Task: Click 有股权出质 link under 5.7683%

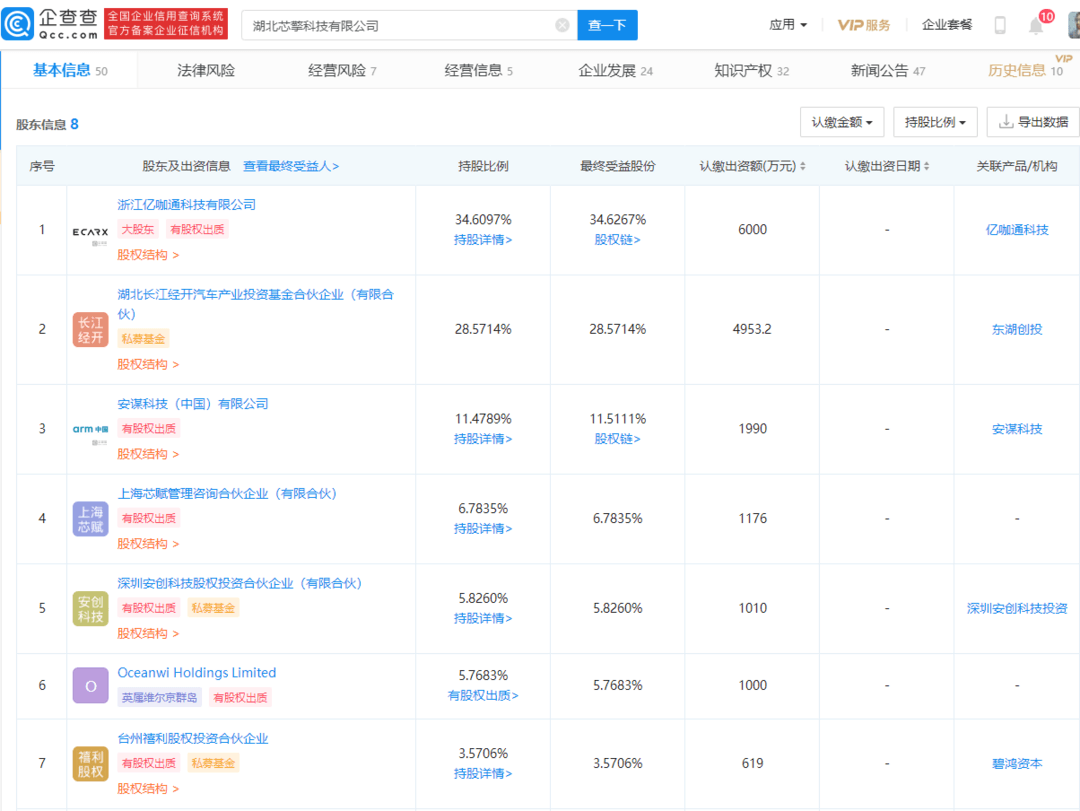Action: [x=483, y=696]
